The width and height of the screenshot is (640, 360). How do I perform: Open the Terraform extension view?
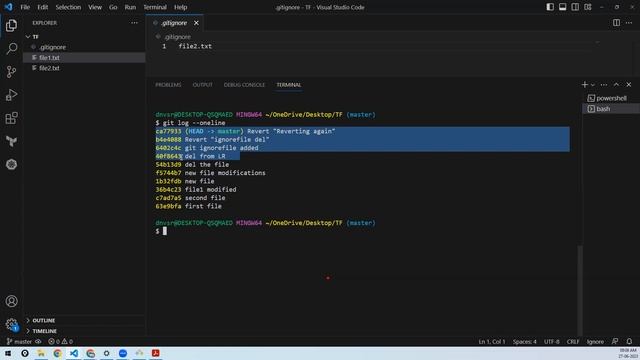[11, 141]
